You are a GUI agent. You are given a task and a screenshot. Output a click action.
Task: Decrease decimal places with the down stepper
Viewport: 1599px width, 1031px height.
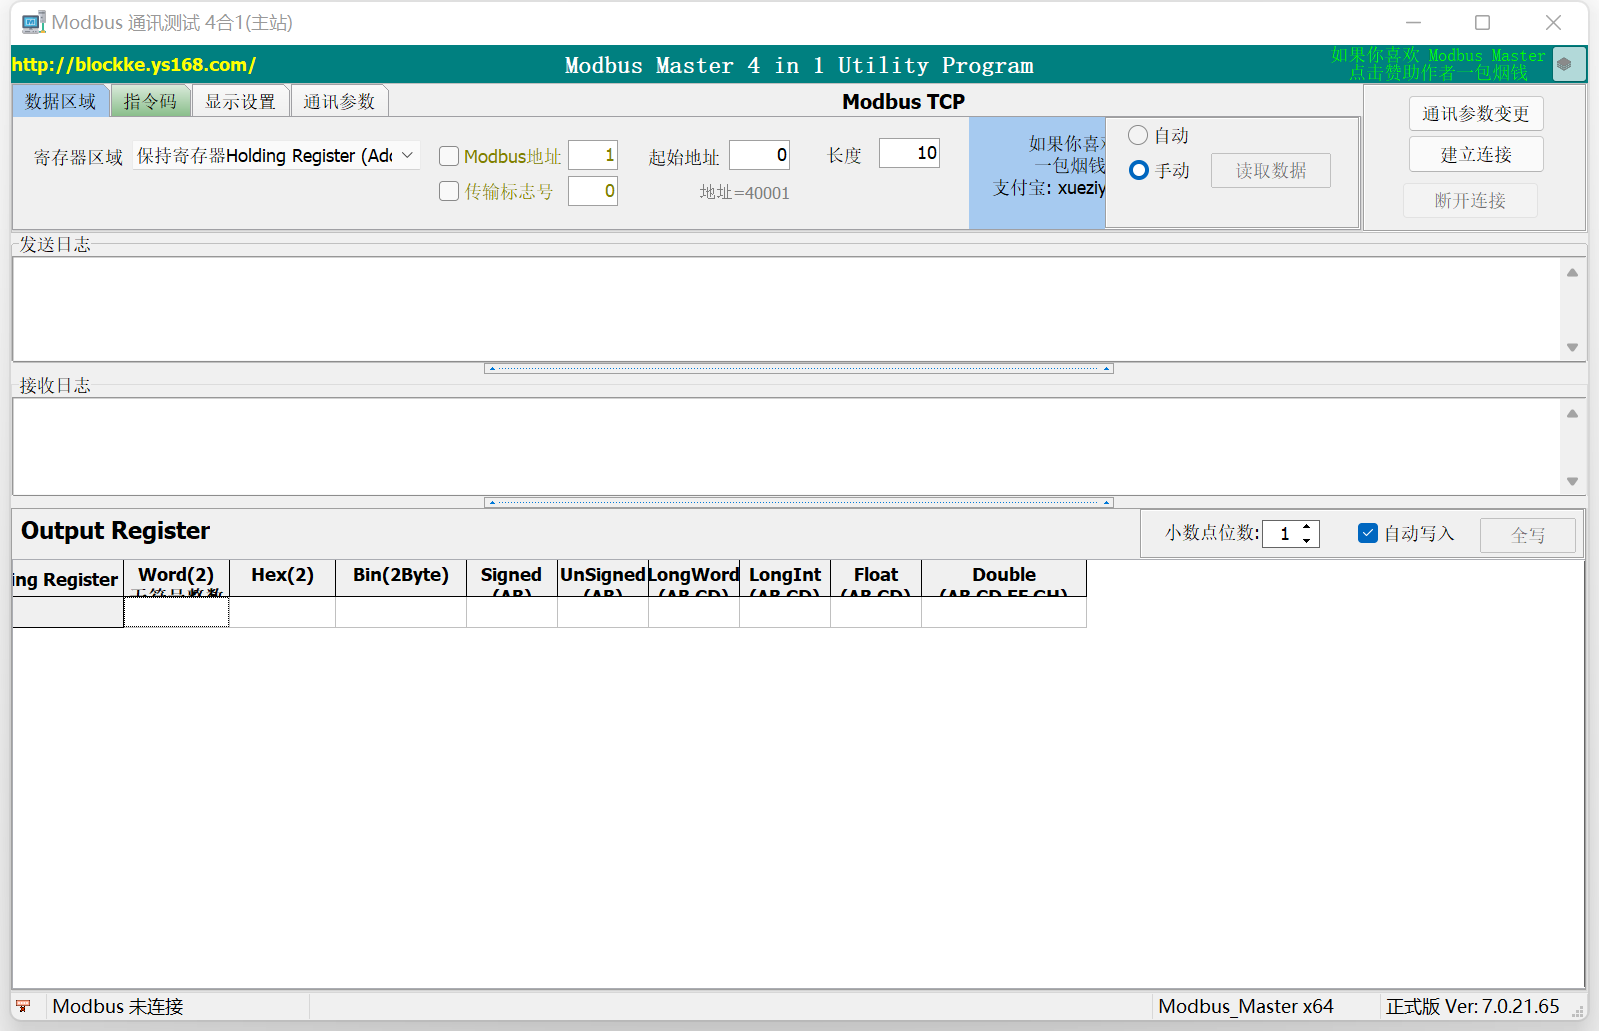point(1306,541)
